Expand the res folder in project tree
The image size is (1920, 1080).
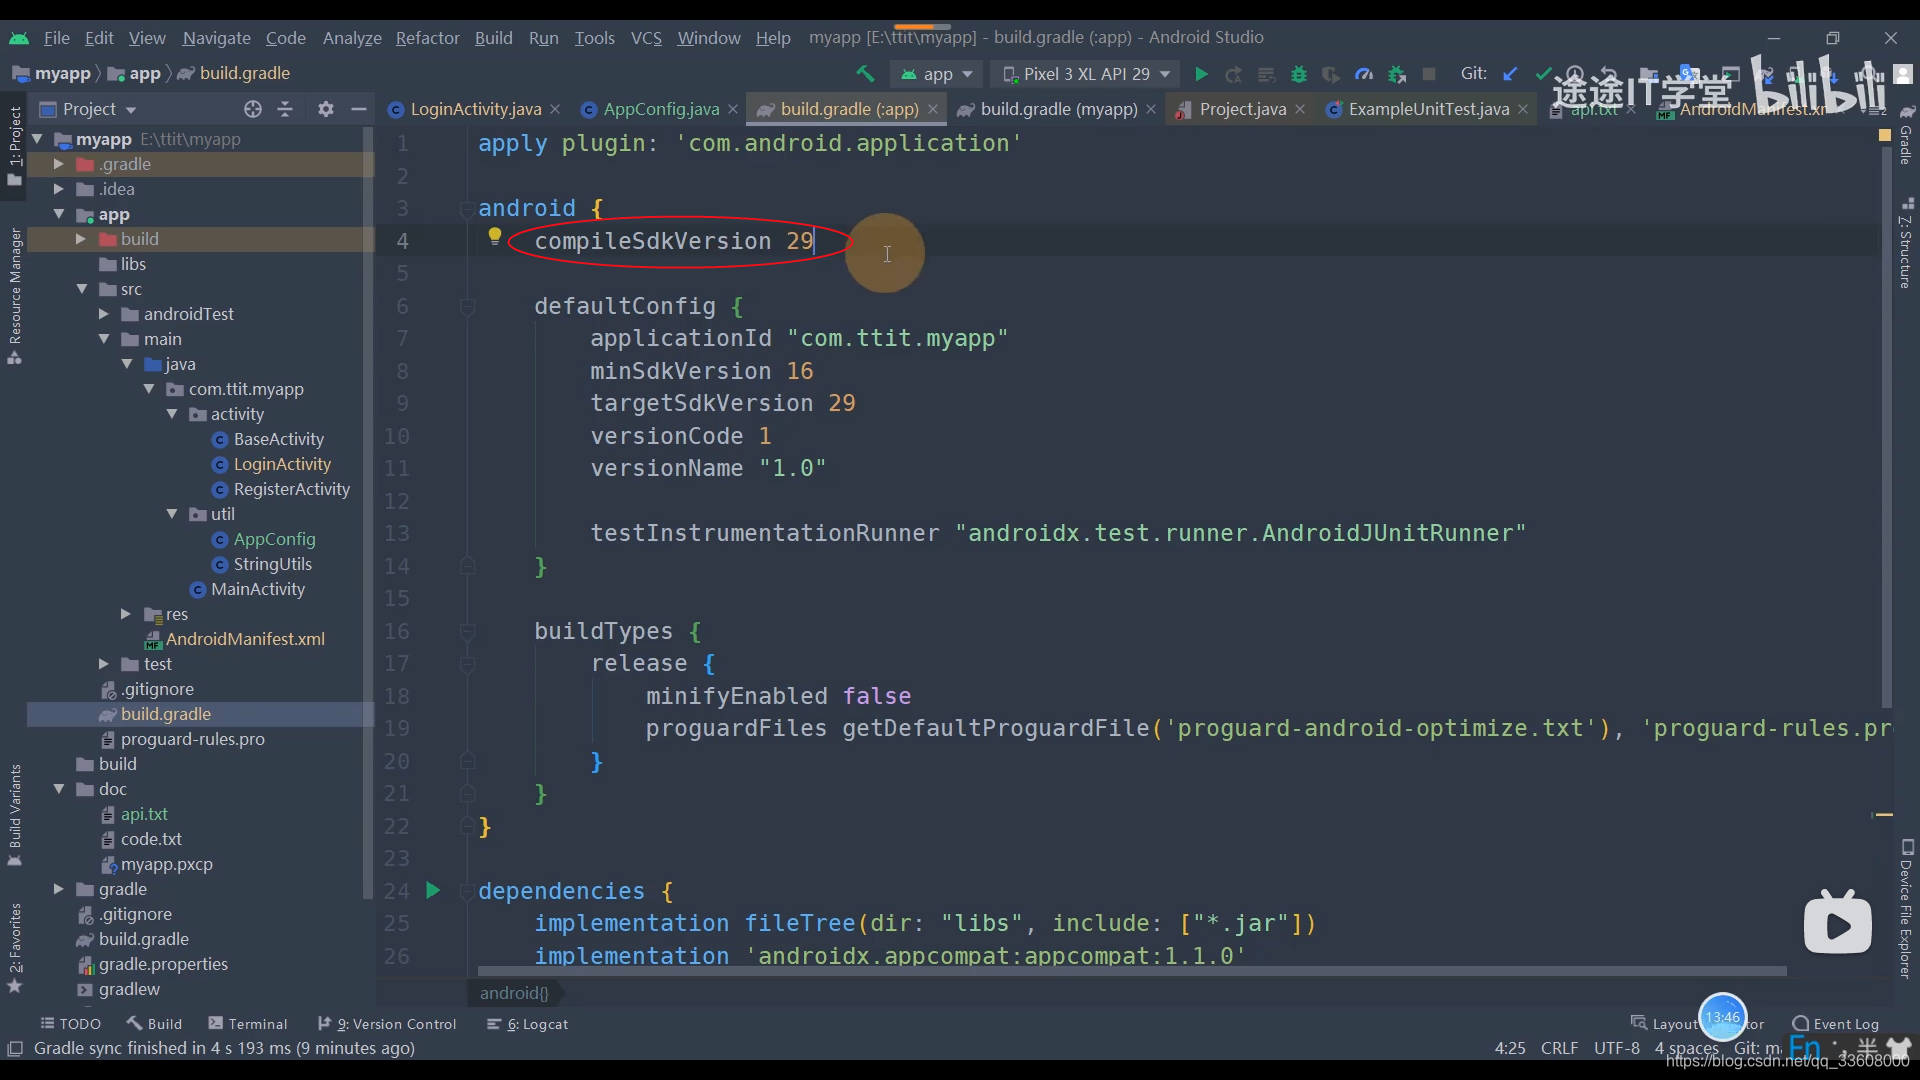tap(125, 613)
